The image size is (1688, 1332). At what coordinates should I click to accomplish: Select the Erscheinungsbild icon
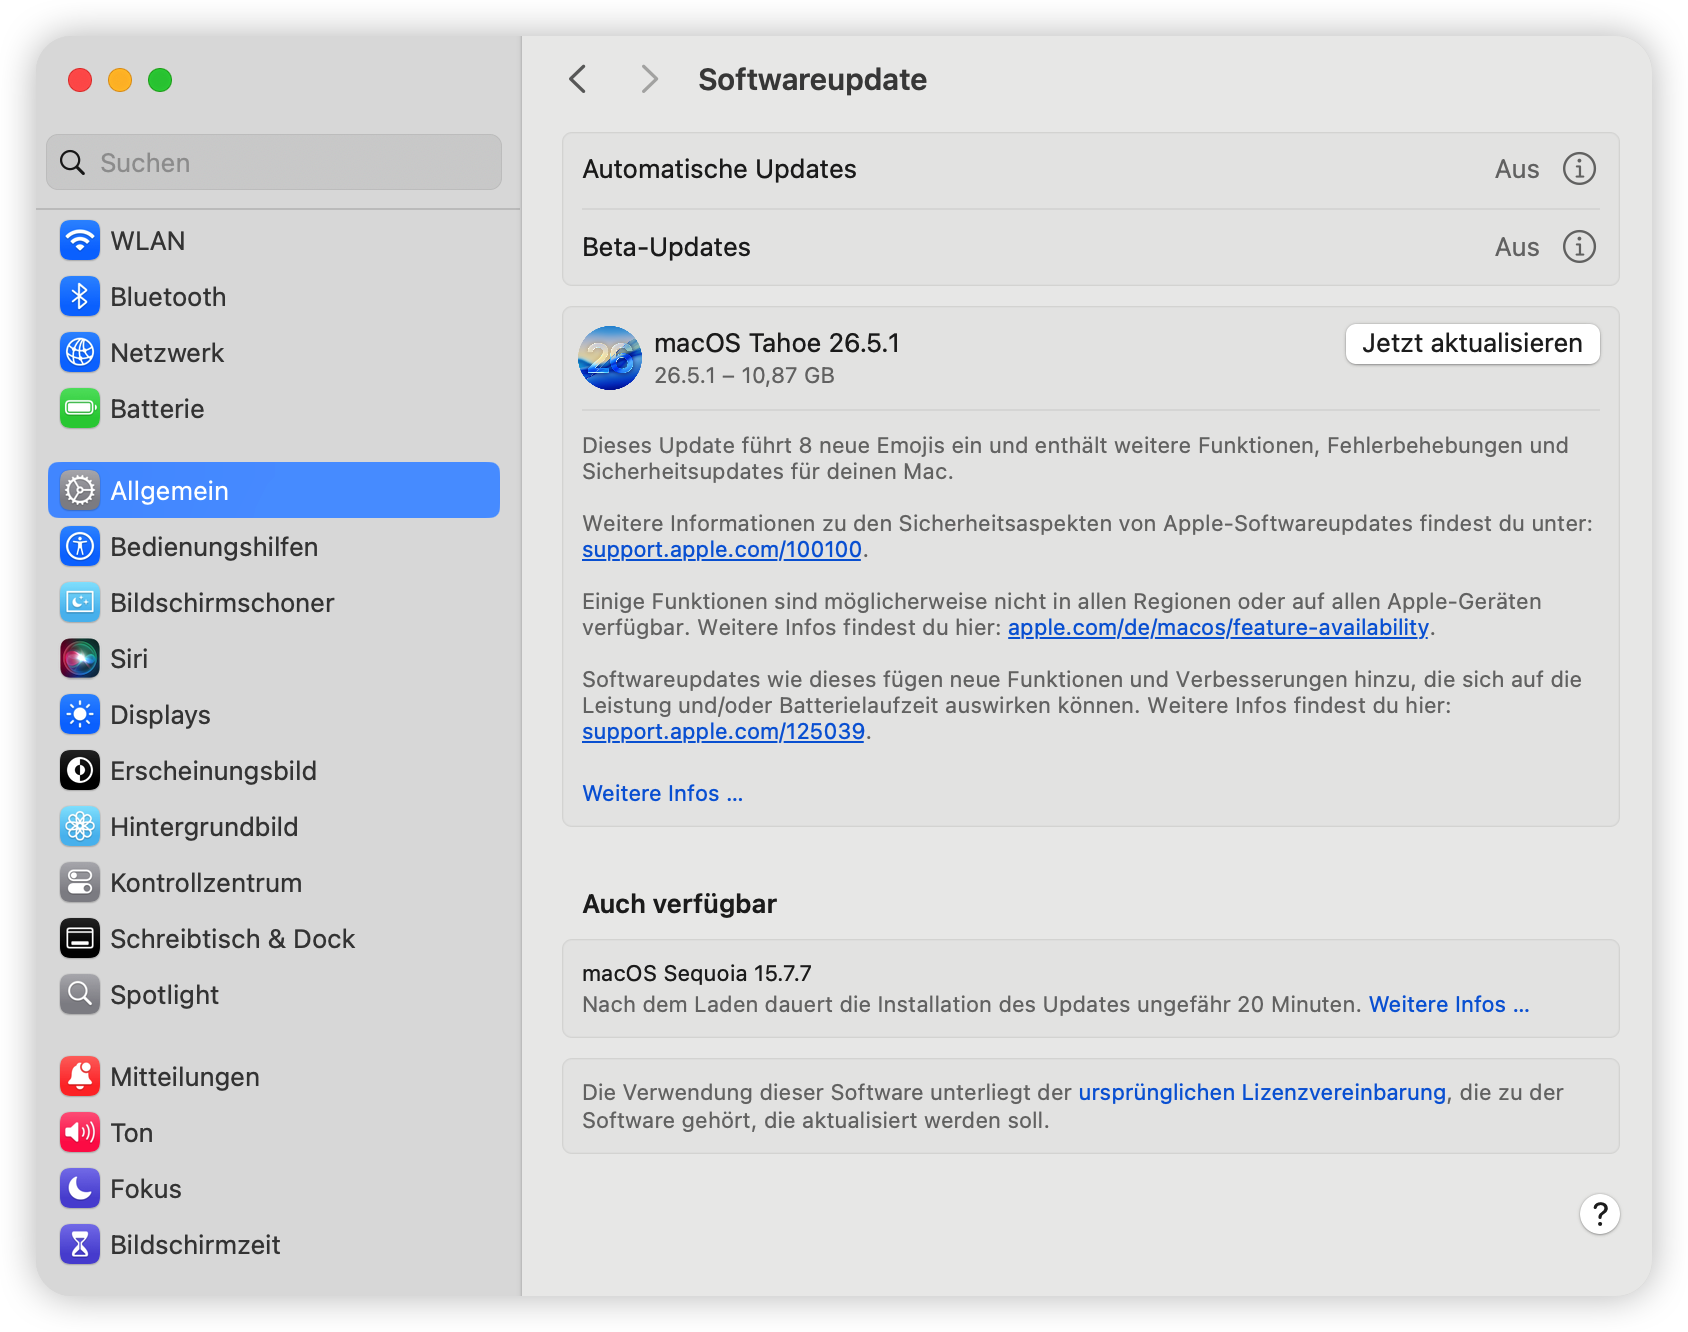pyautogui.click(x=80, y=771)
